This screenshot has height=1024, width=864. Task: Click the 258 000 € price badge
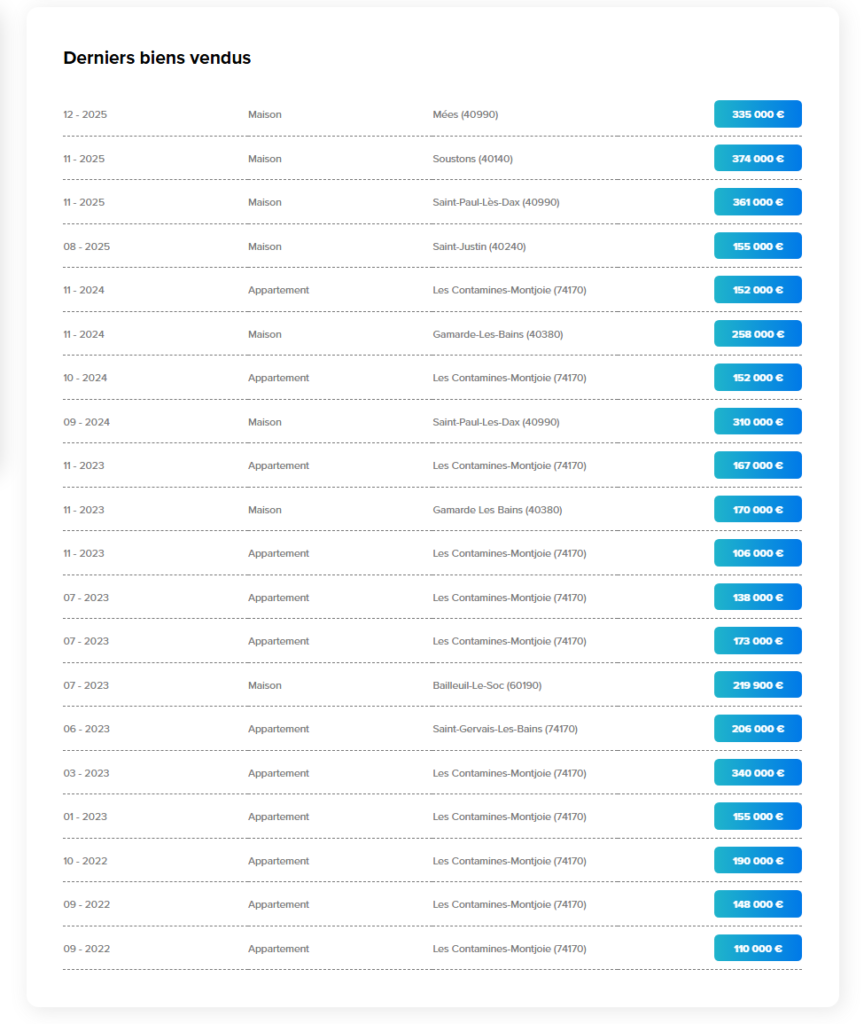point(757,334)
